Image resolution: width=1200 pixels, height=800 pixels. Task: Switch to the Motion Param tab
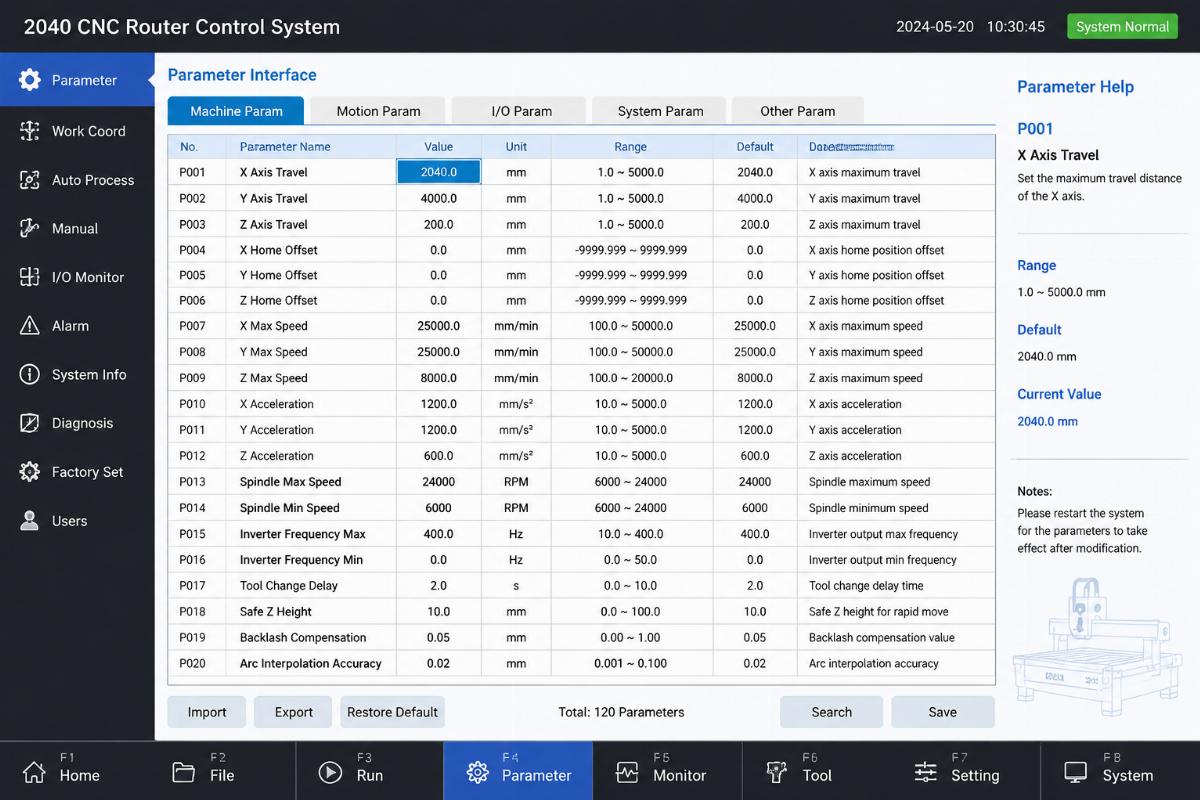click(x=378, y=111)
